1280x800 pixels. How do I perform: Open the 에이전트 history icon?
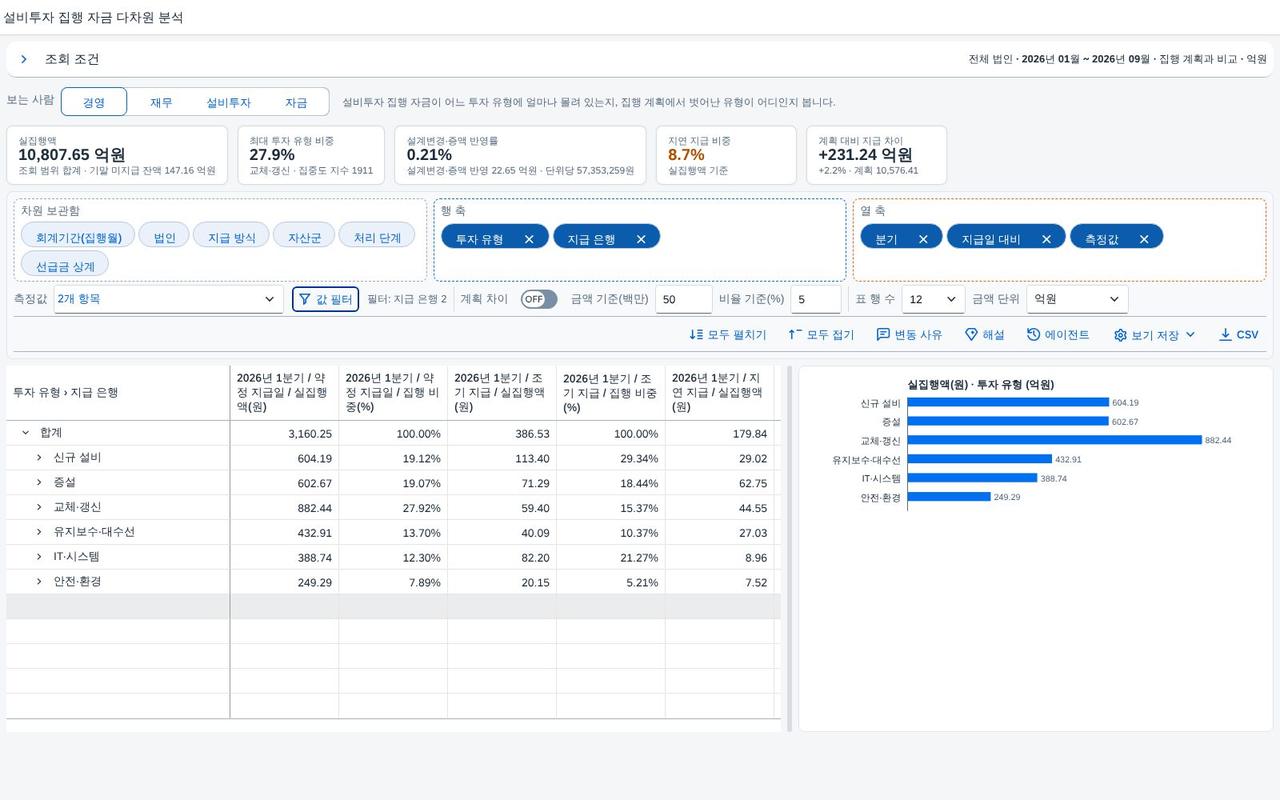[1034, 335]
